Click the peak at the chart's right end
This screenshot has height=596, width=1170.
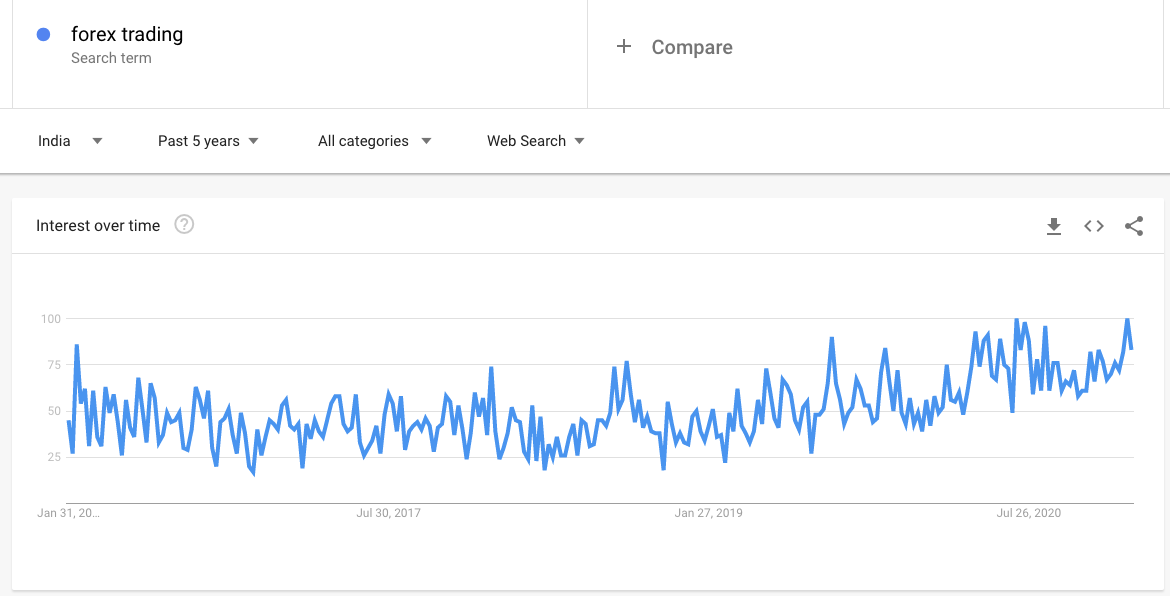pyautogui.click(x=1127, y=319)
